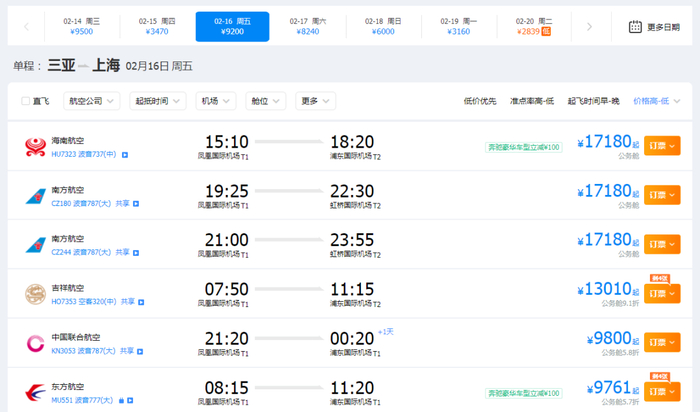Open flight details link HO7353 空客320(中)
The width and height of the screenshot is (700, 412).
point(83,302)
